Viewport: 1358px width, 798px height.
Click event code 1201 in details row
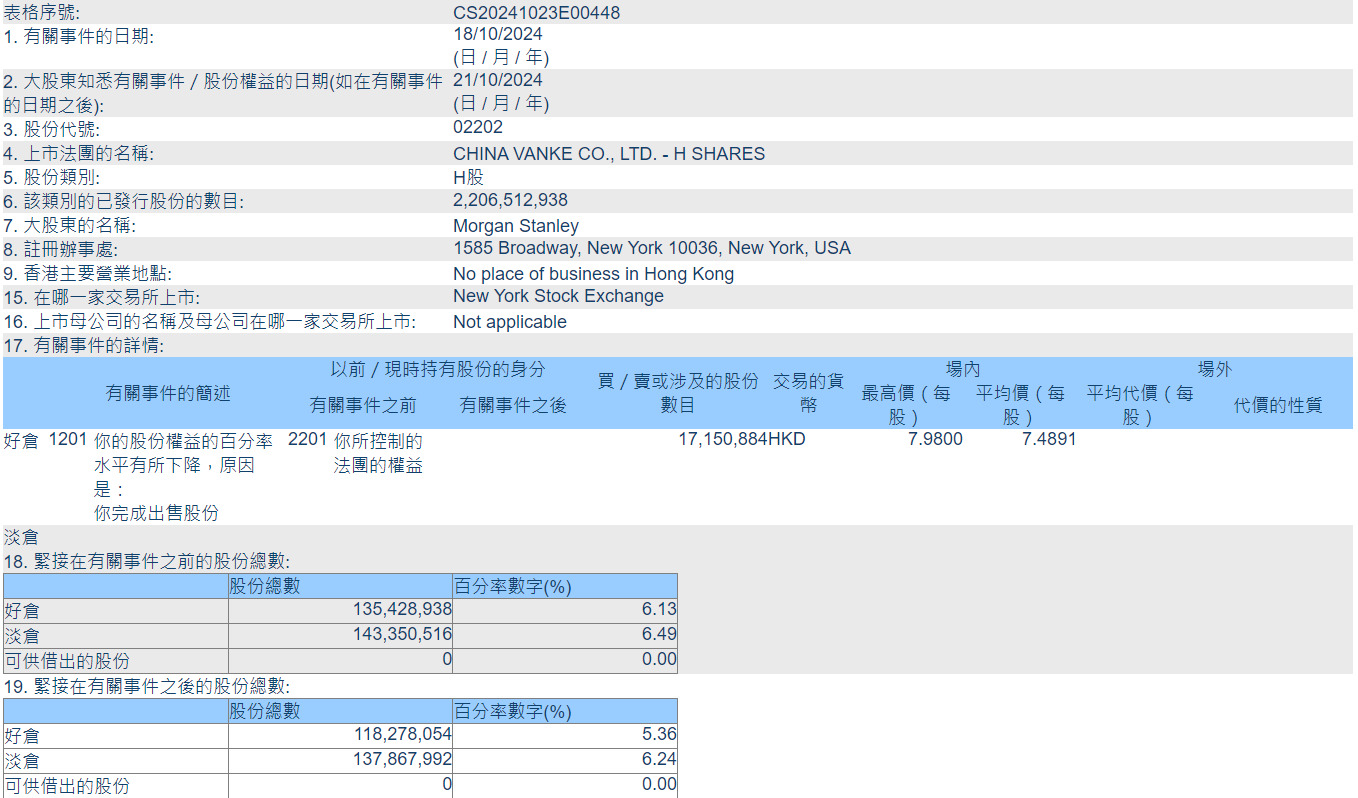(68, 440)
